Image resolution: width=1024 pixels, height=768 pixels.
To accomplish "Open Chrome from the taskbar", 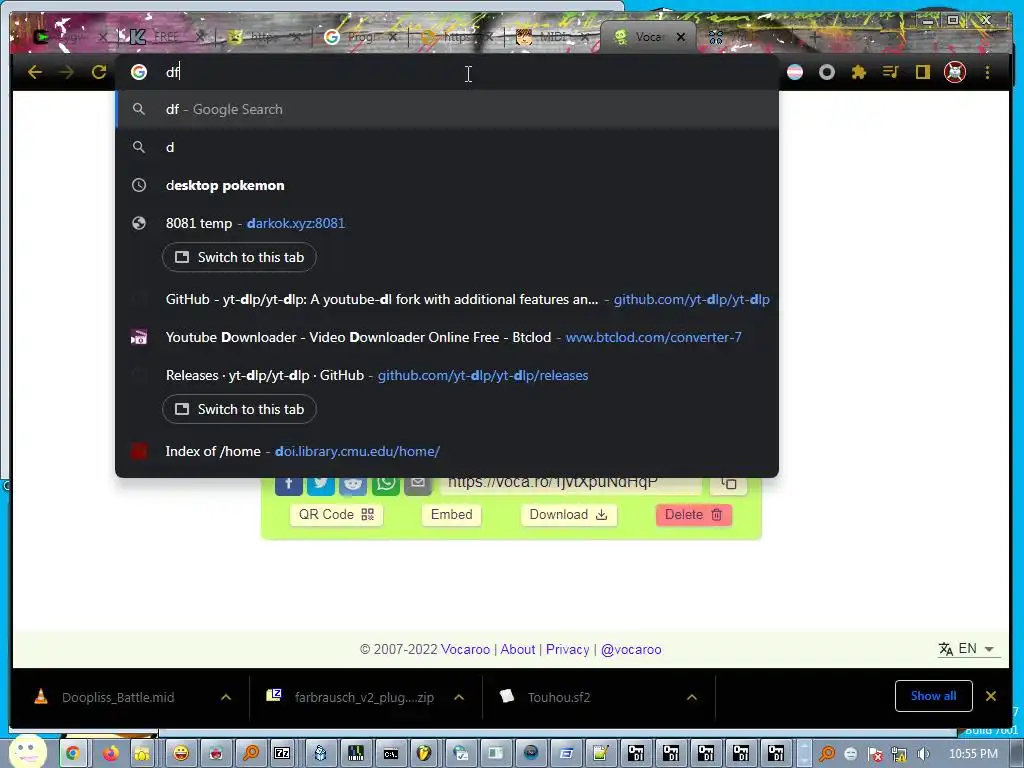I will pyautogui.click(x=72, y=754).
